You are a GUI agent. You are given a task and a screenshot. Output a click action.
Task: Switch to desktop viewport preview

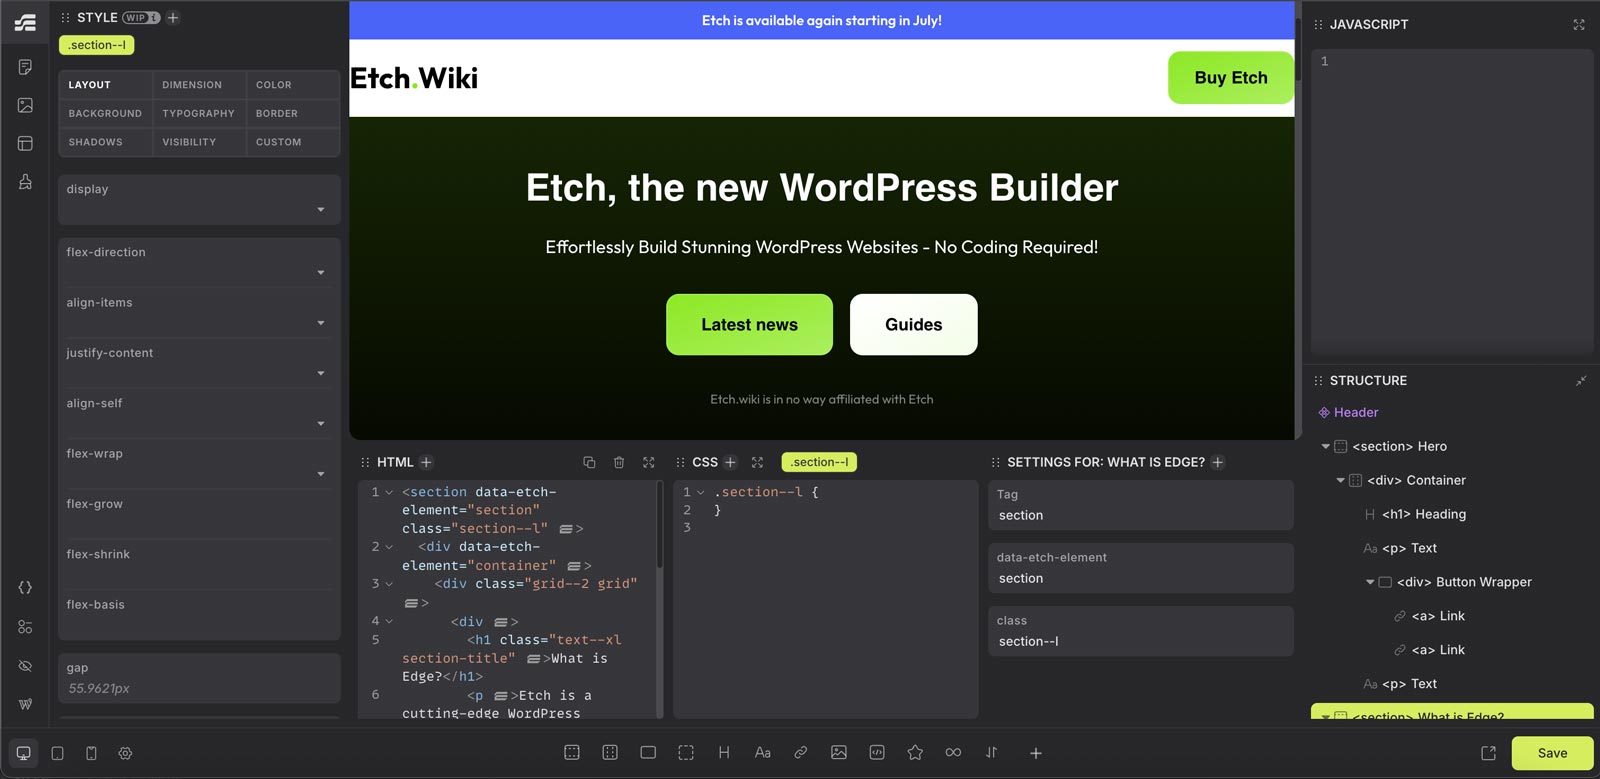(24, 753)
